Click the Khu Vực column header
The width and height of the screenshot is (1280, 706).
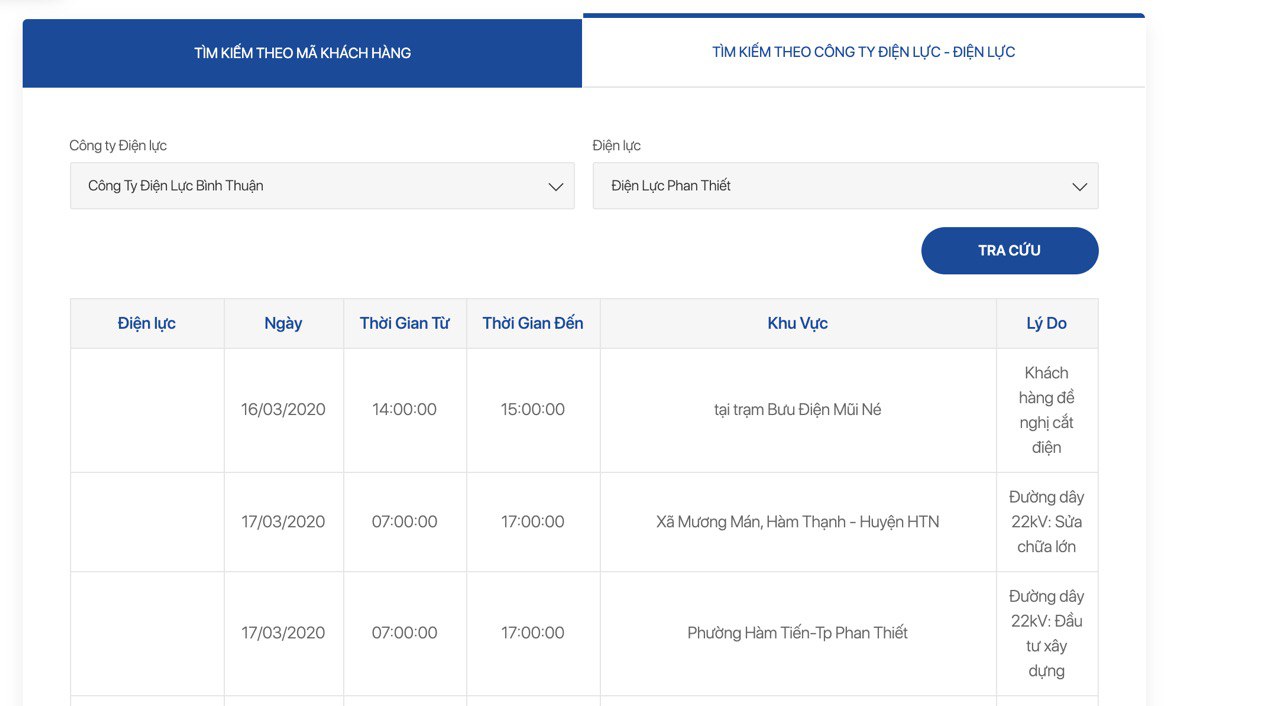(798, 323)
